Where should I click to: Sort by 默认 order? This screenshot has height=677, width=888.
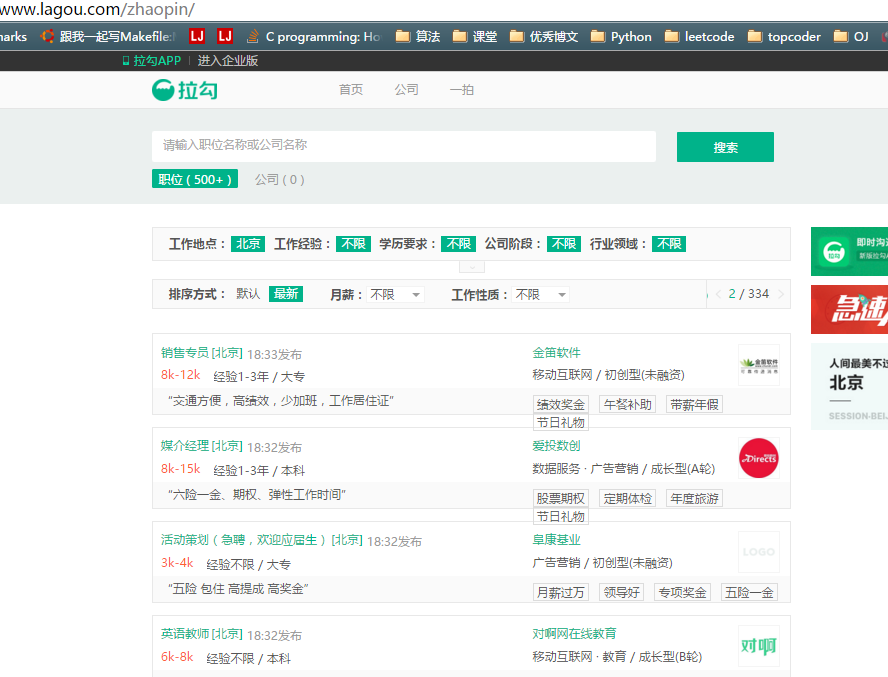[x=248, y=293]
